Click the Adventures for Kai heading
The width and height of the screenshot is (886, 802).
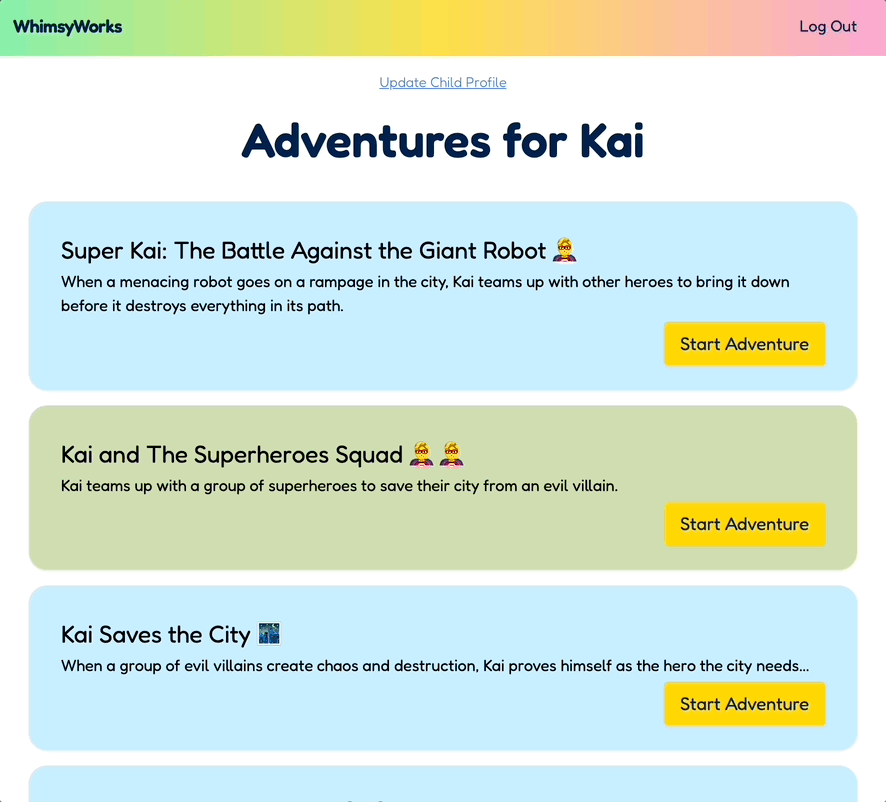pyautogui.click(x=443, y=141)
